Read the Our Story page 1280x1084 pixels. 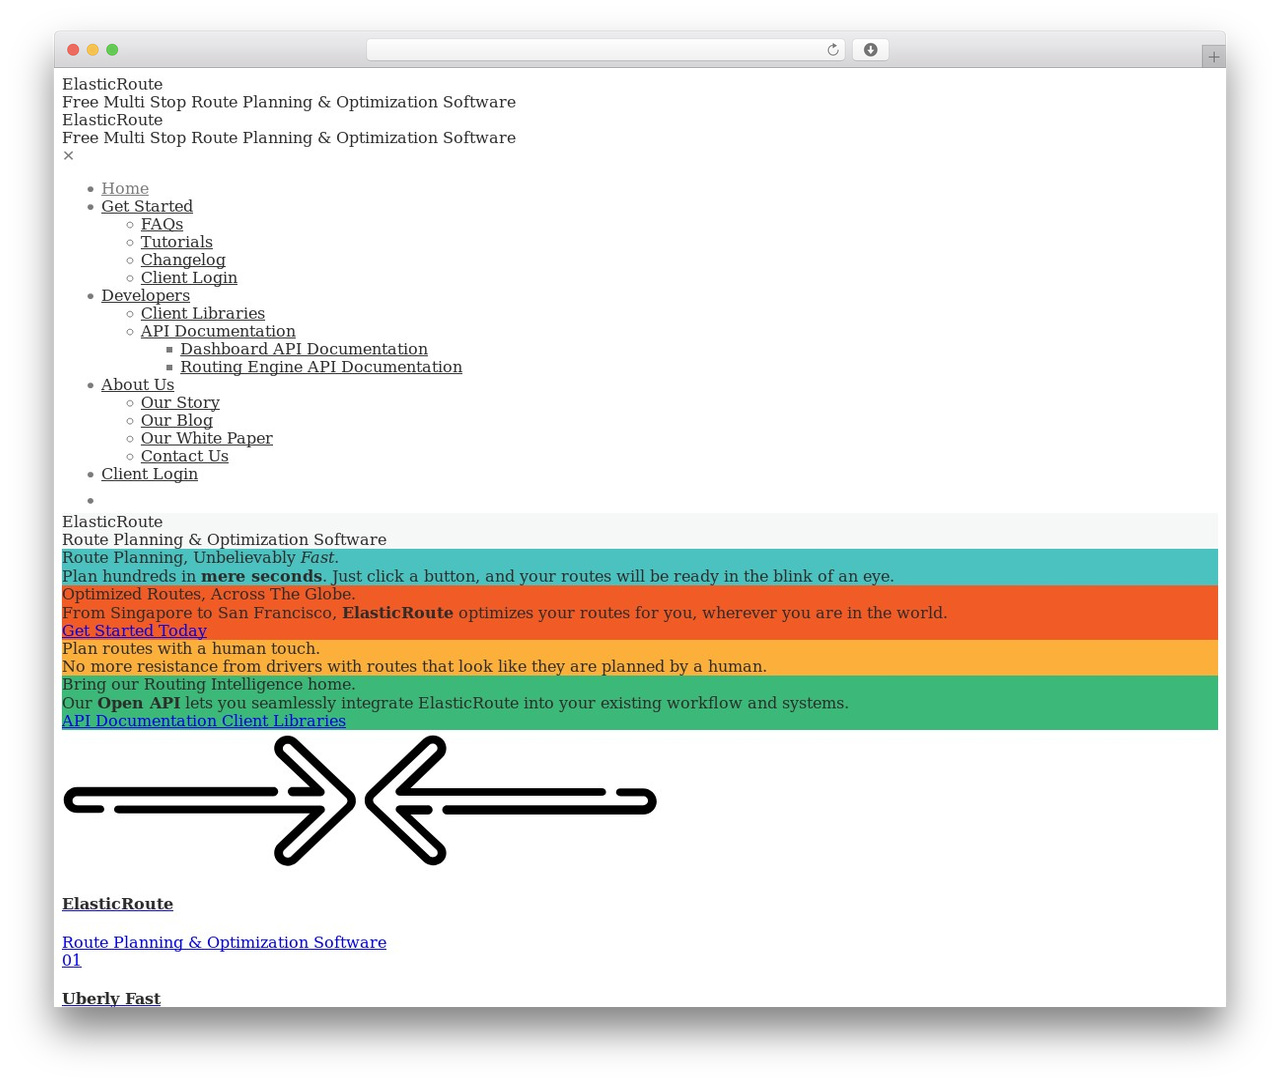click(180, 403)
